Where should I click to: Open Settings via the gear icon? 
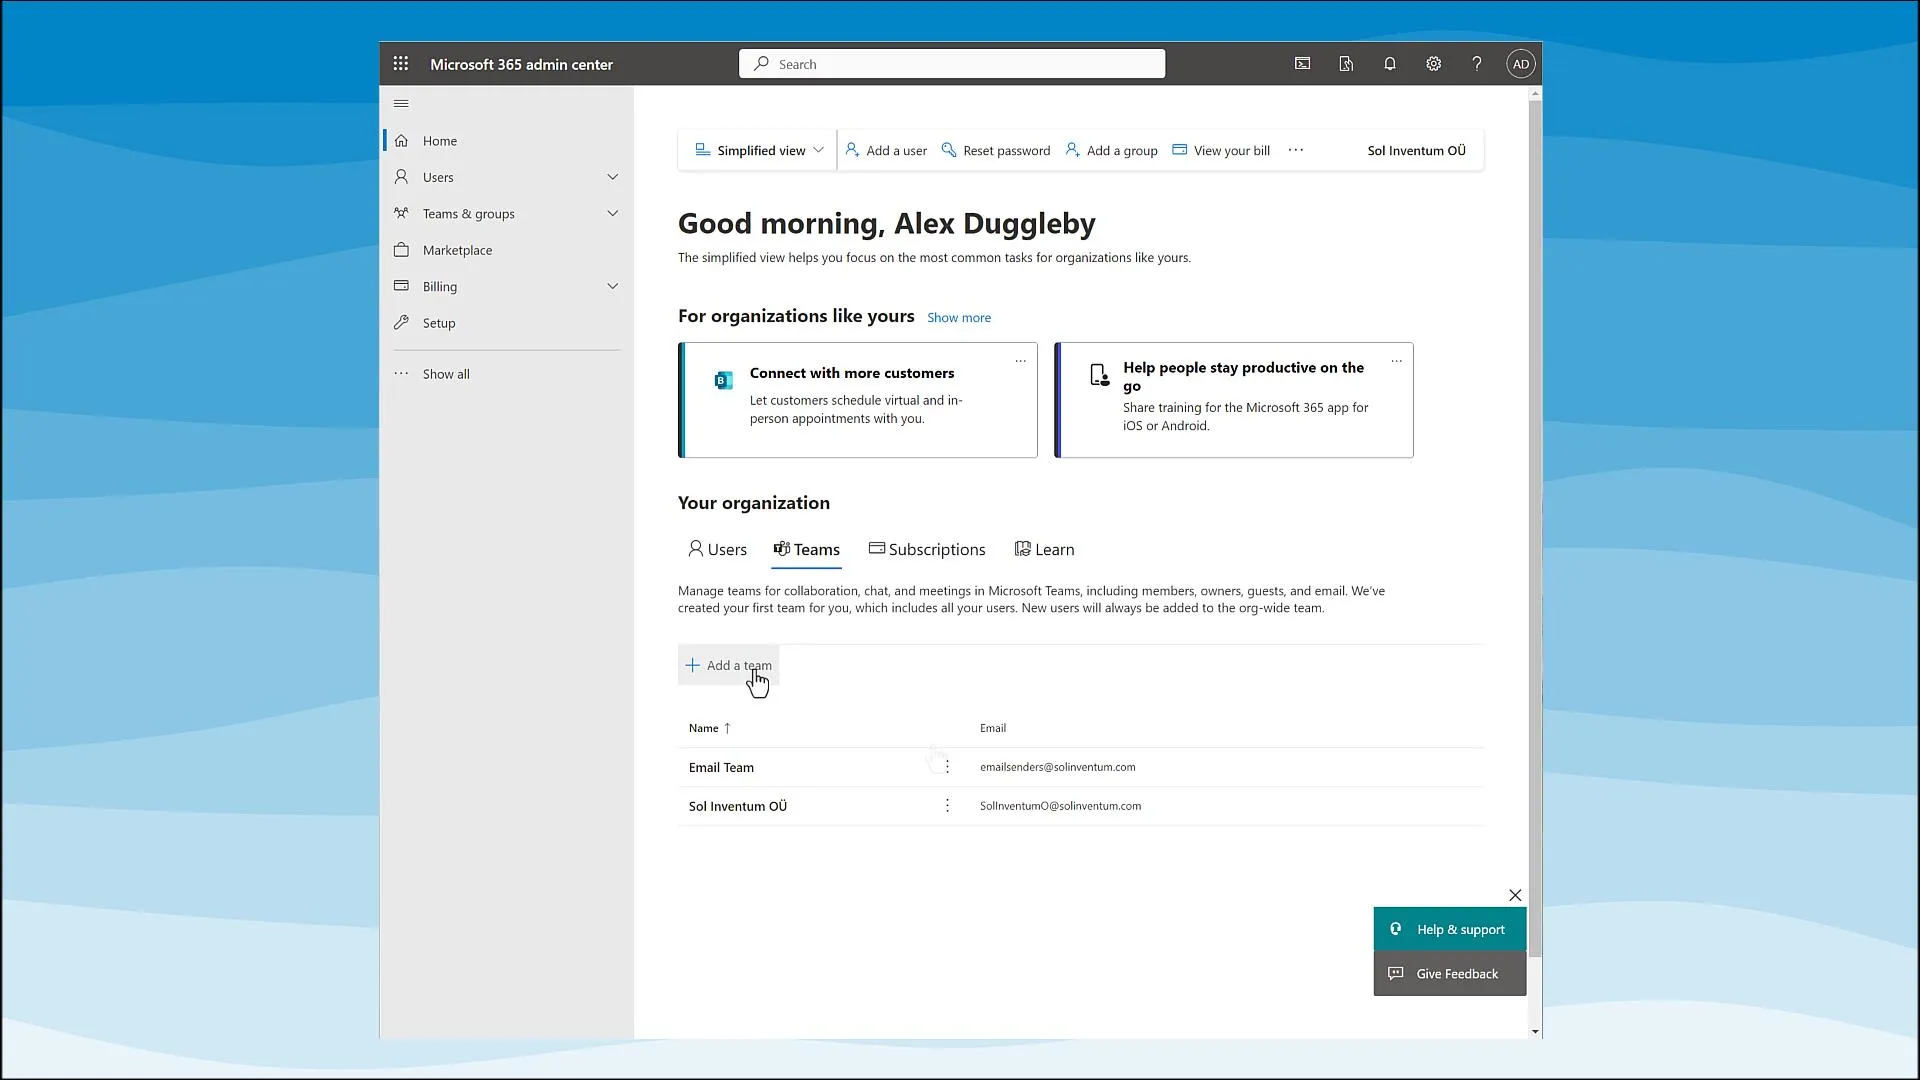click(1433, 63)
